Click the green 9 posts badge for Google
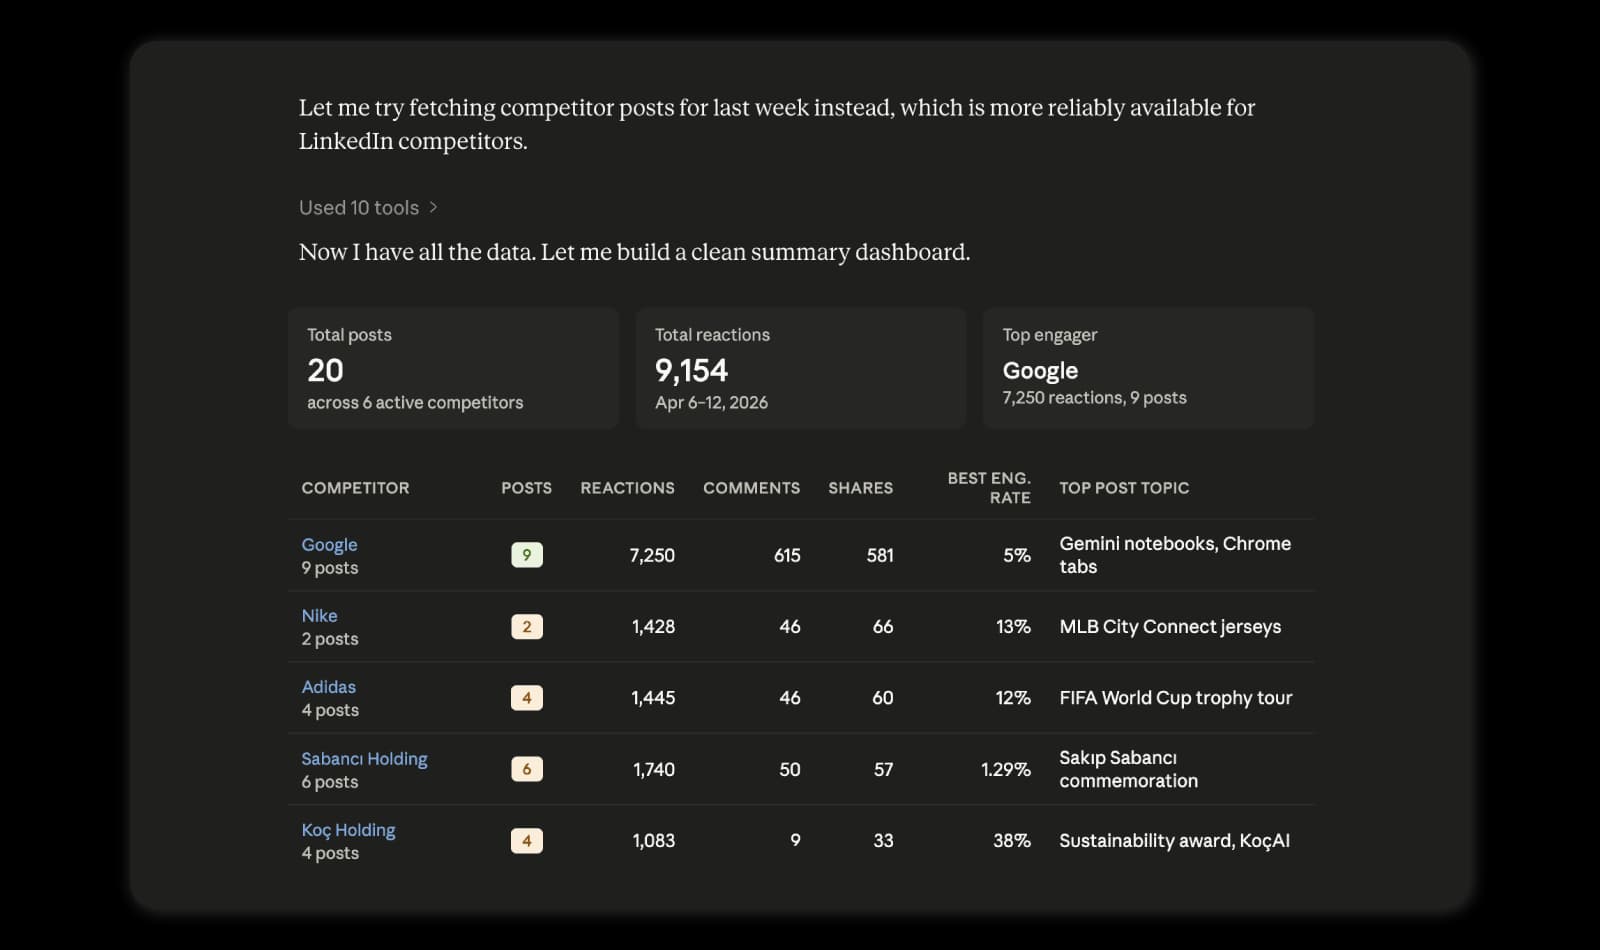The height and width of the screenshot is (950, 1600). [527, 555]
